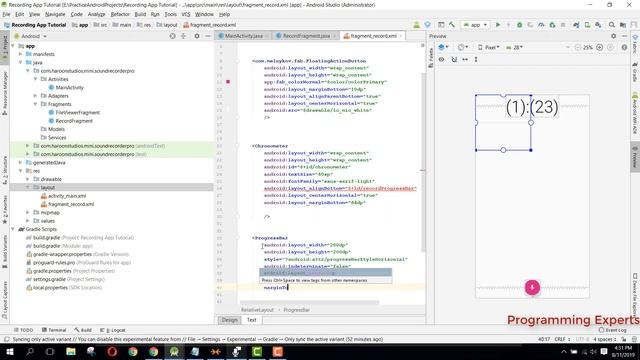Viewport: 640px width, 360px height.
Task: Switch to MainActivity.java editor tab
Action: tap(243, 36)
